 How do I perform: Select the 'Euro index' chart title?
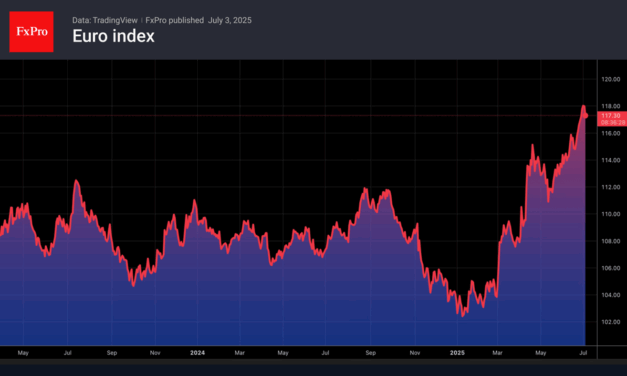[x=114, y=36]
